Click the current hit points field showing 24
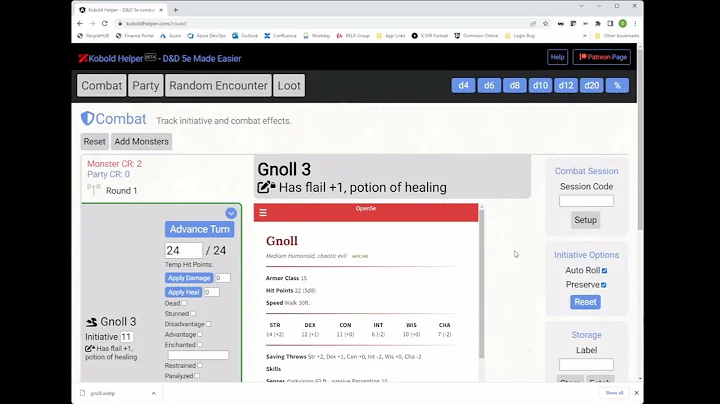The image size is (720, 404). [184, 250]
